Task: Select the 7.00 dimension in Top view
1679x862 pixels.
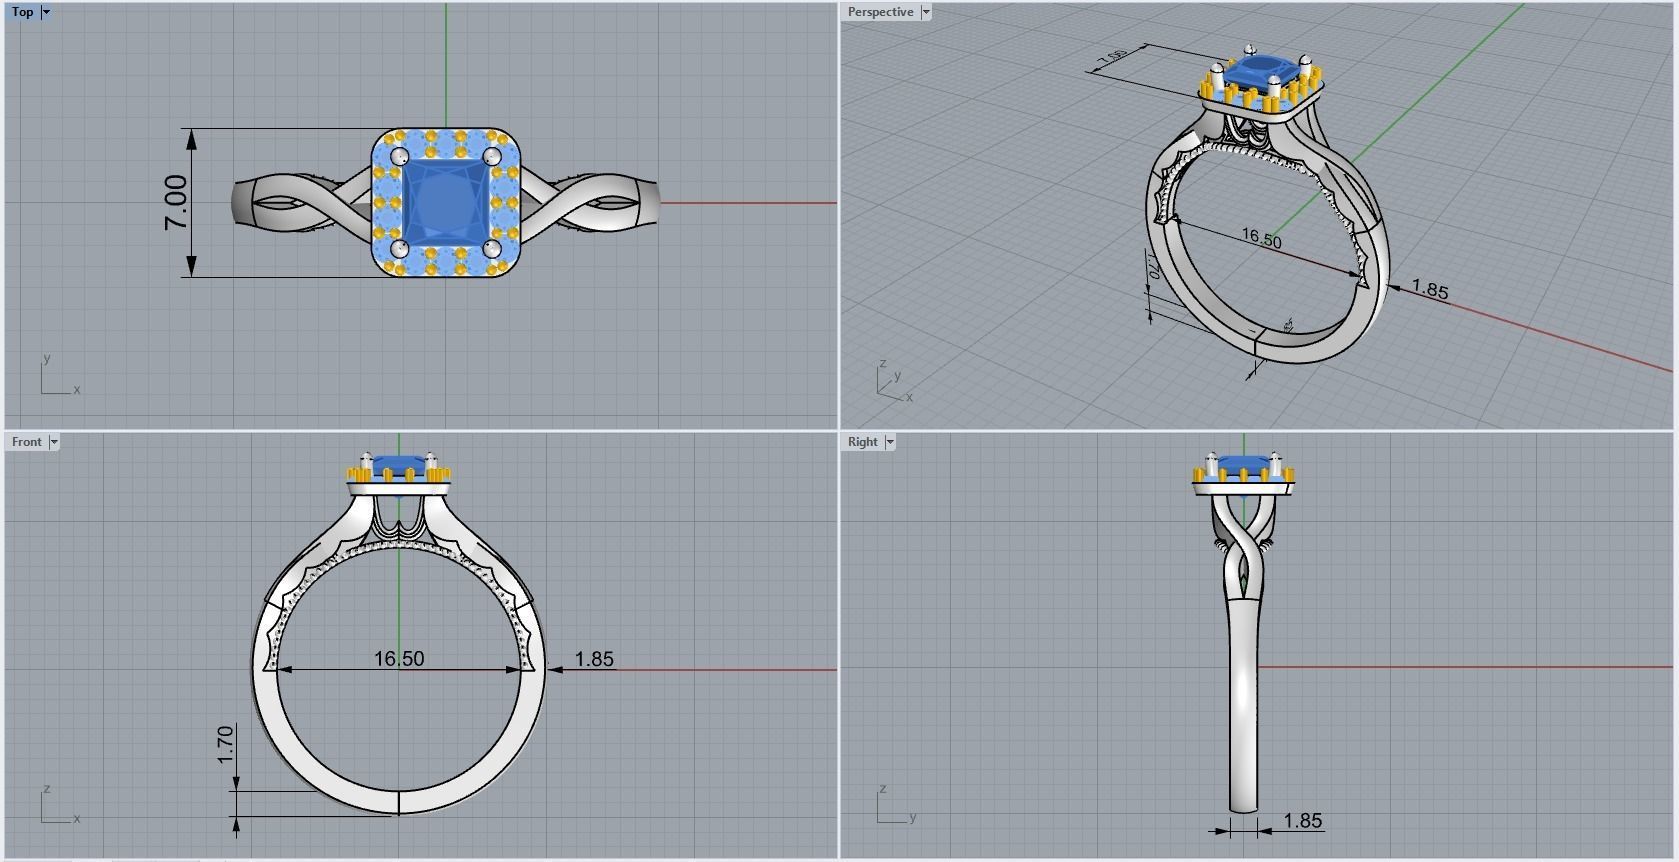Action: tap(176, 202)
